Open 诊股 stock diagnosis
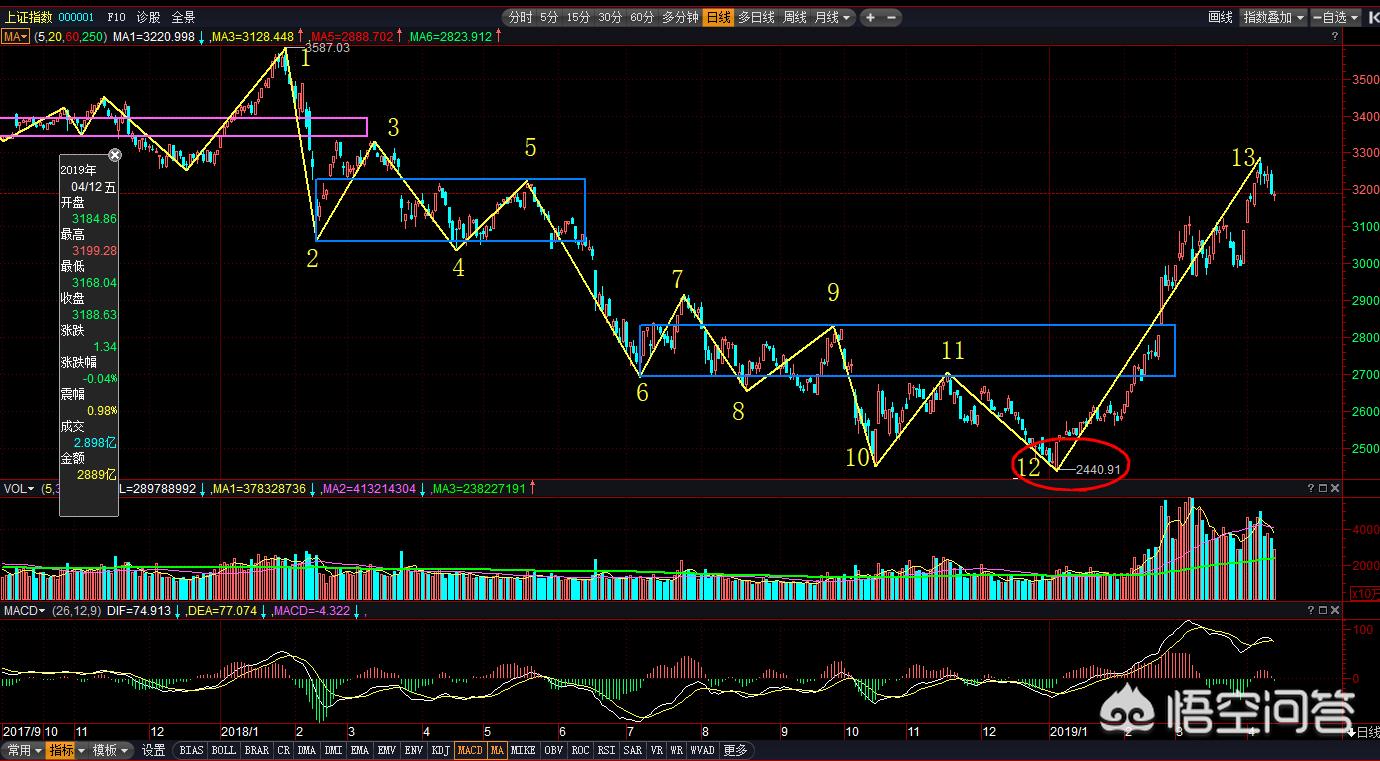The height and width of the screenshot is (761, 1380). pyautogui.click(x=148, y=17)
